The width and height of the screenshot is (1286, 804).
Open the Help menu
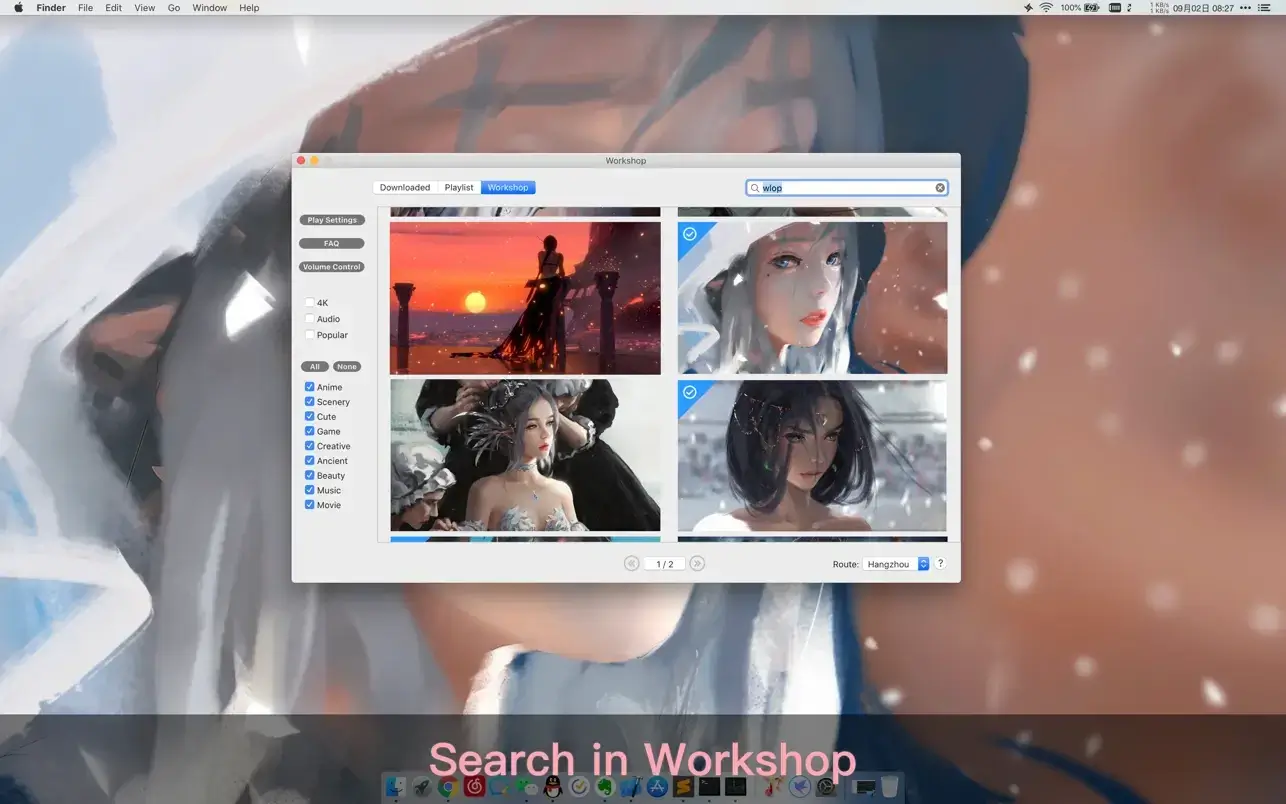(x=249, y=7)
